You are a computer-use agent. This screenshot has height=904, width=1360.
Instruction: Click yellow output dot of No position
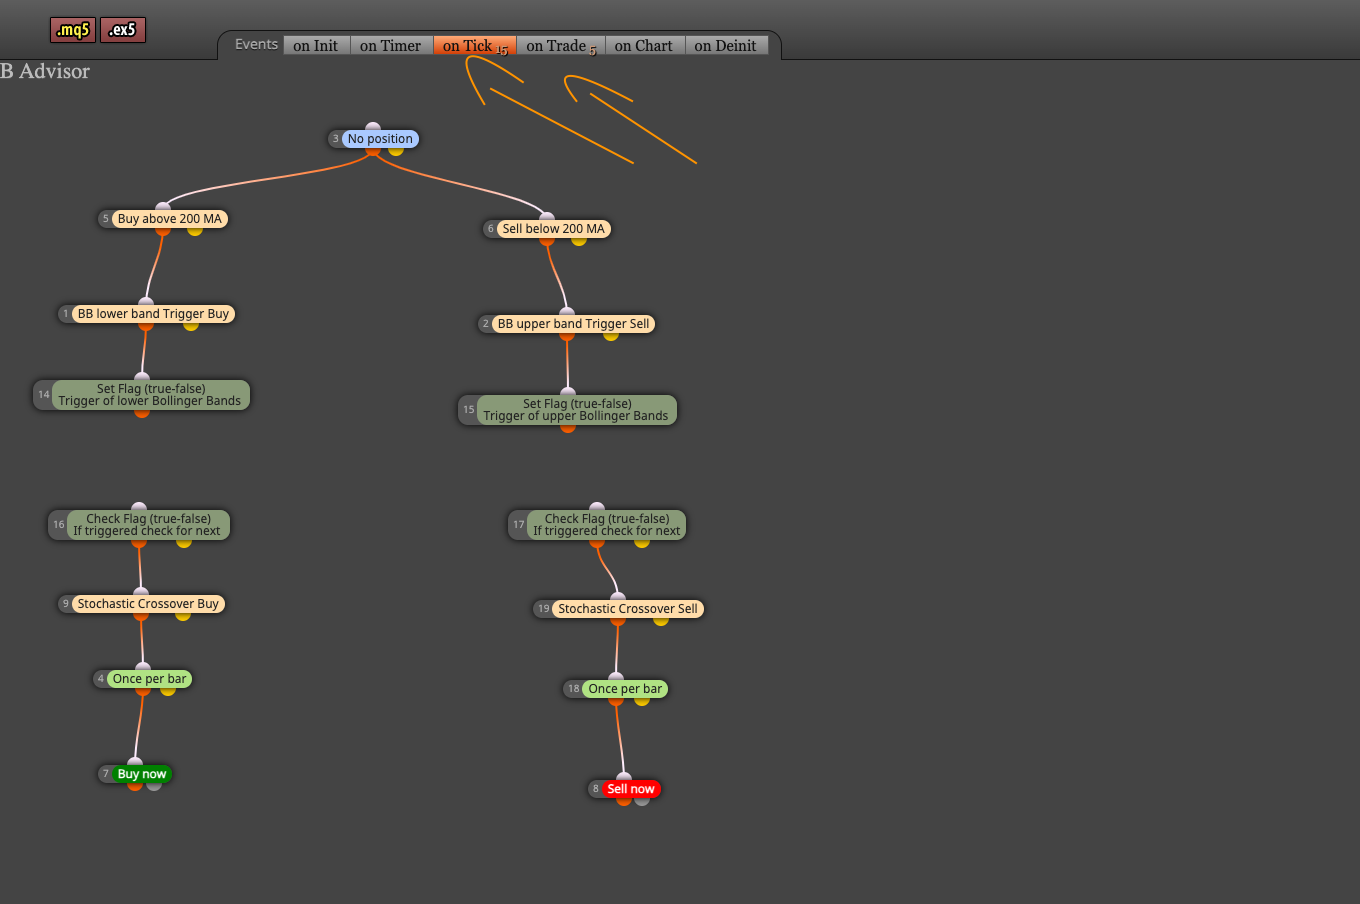coord(396,150)
